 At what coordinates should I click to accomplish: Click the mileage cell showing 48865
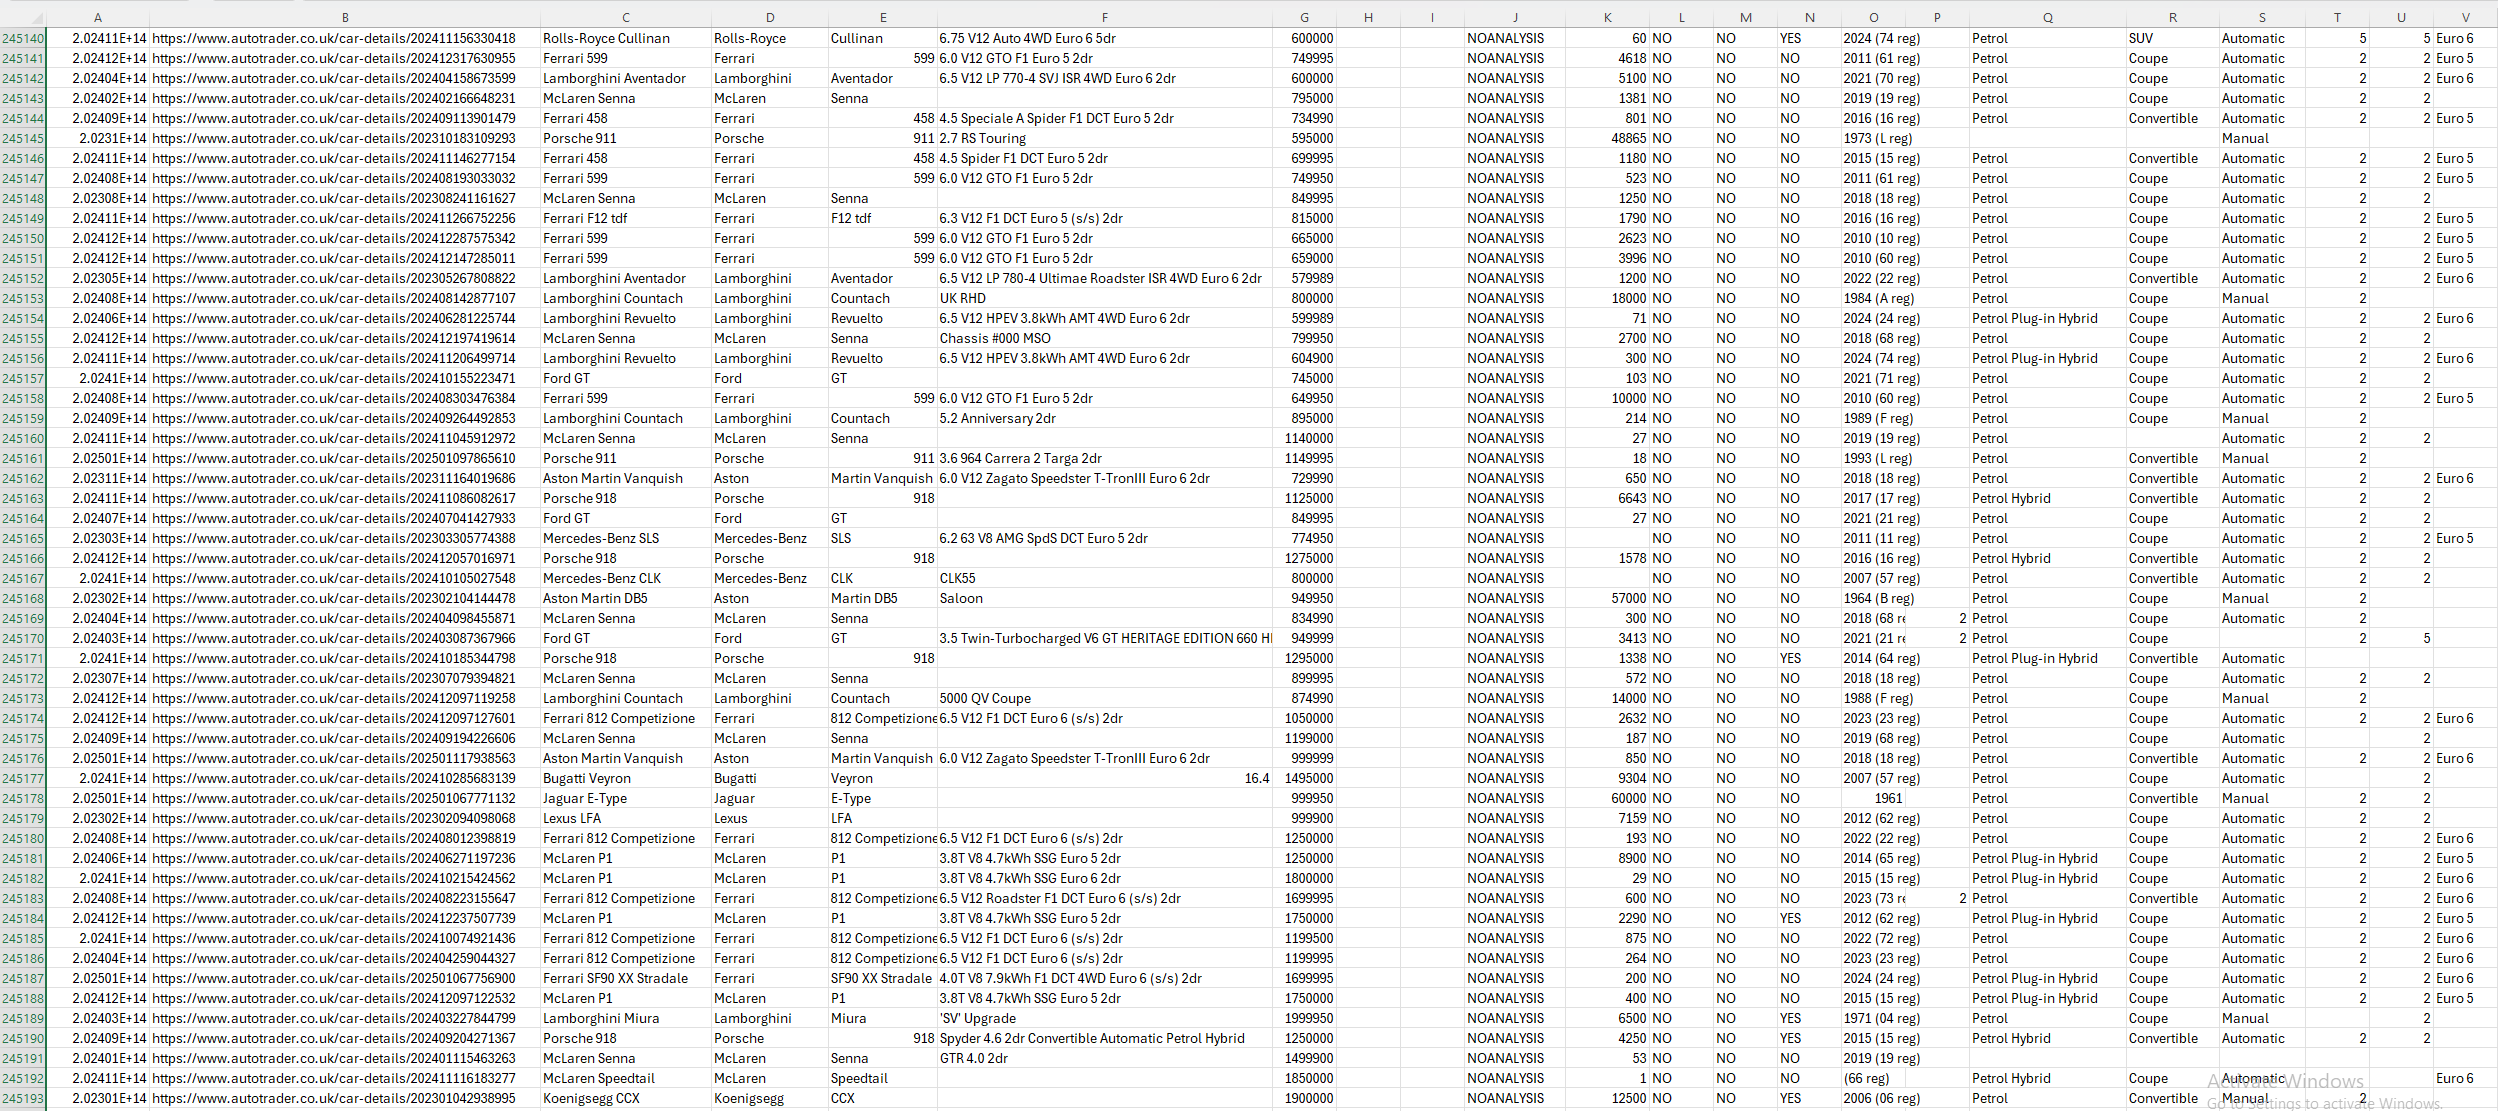tap(1628, 138)
